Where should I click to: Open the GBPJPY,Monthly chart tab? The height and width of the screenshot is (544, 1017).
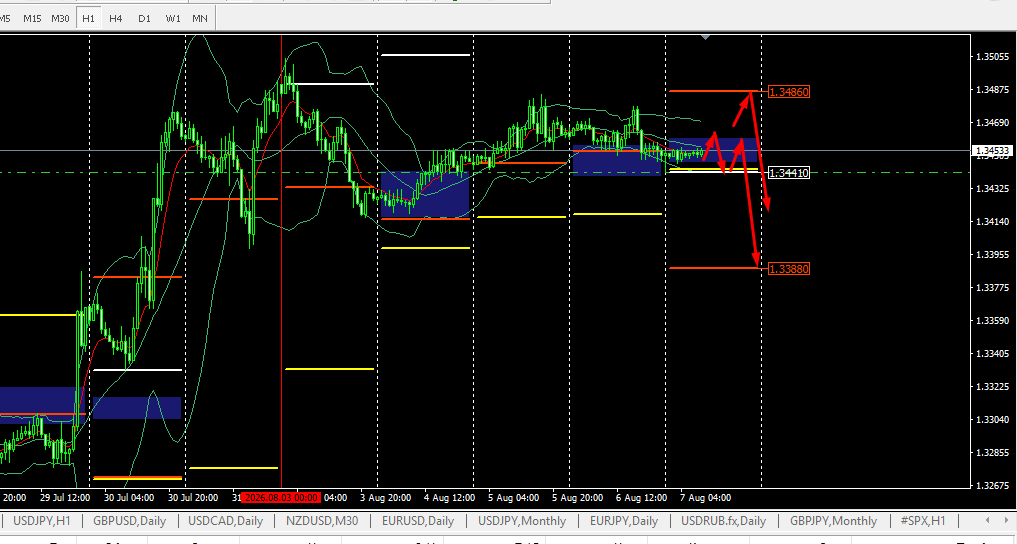(833, 521)
